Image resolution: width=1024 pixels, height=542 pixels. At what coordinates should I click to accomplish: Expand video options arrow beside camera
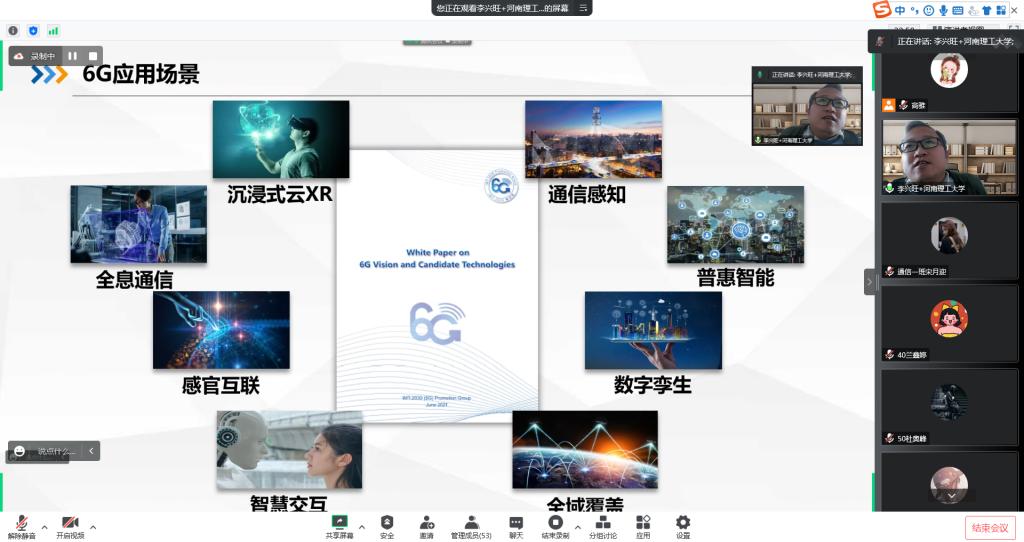(93, 527)
